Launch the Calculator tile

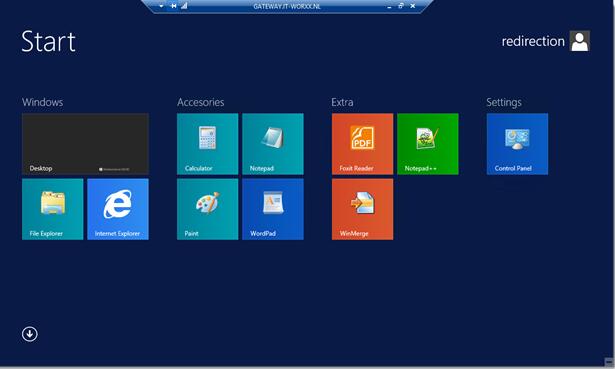click(207, 144)
